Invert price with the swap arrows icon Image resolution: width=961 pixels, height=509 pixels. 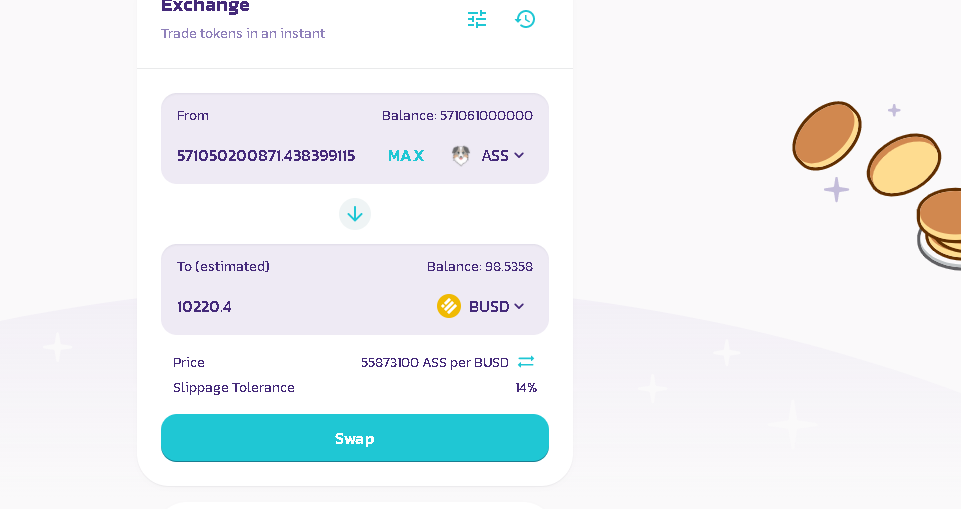pos(526,362)
